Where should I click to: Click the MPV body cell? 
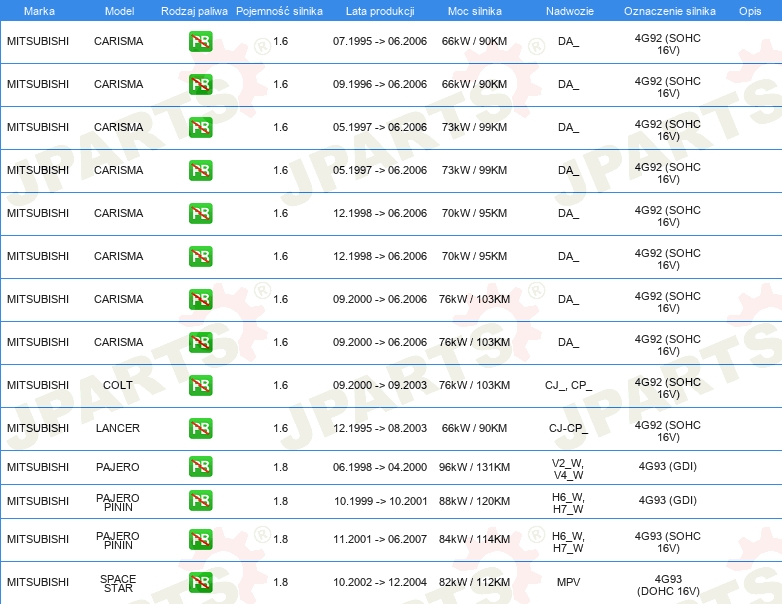(568, 582)
